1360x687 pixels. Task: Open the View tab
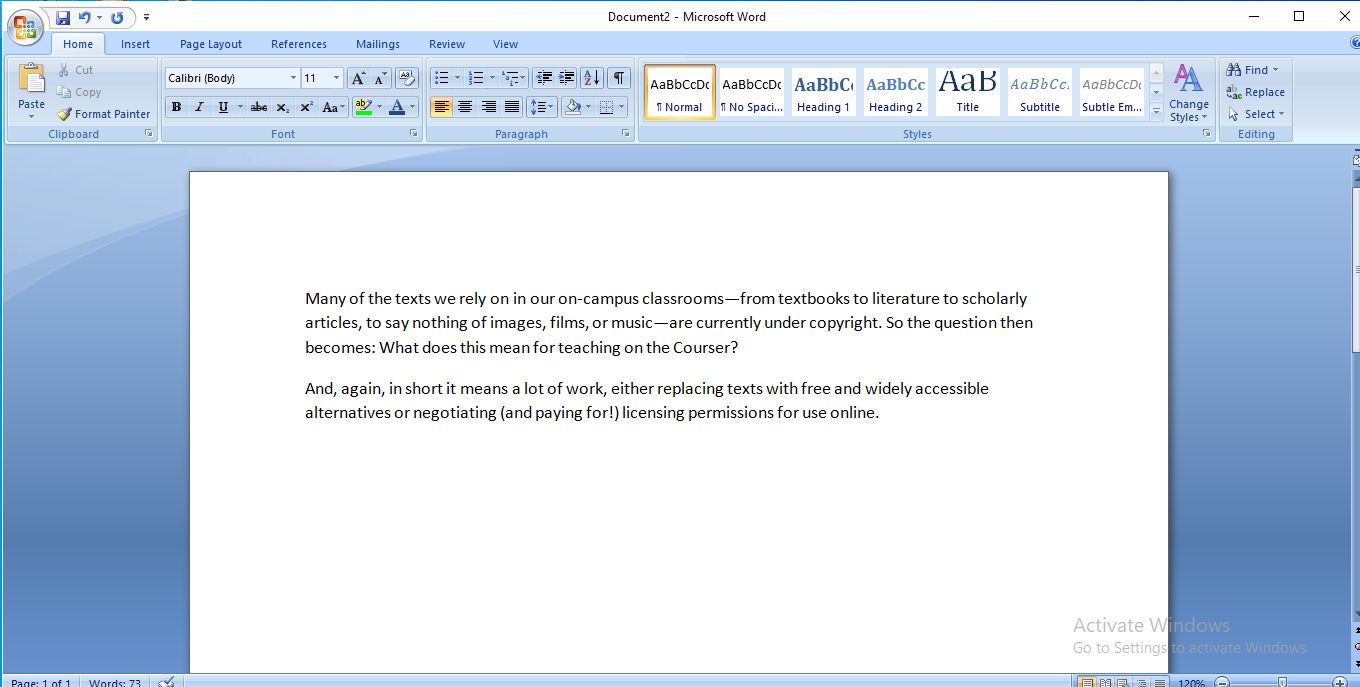pos(506,44)
